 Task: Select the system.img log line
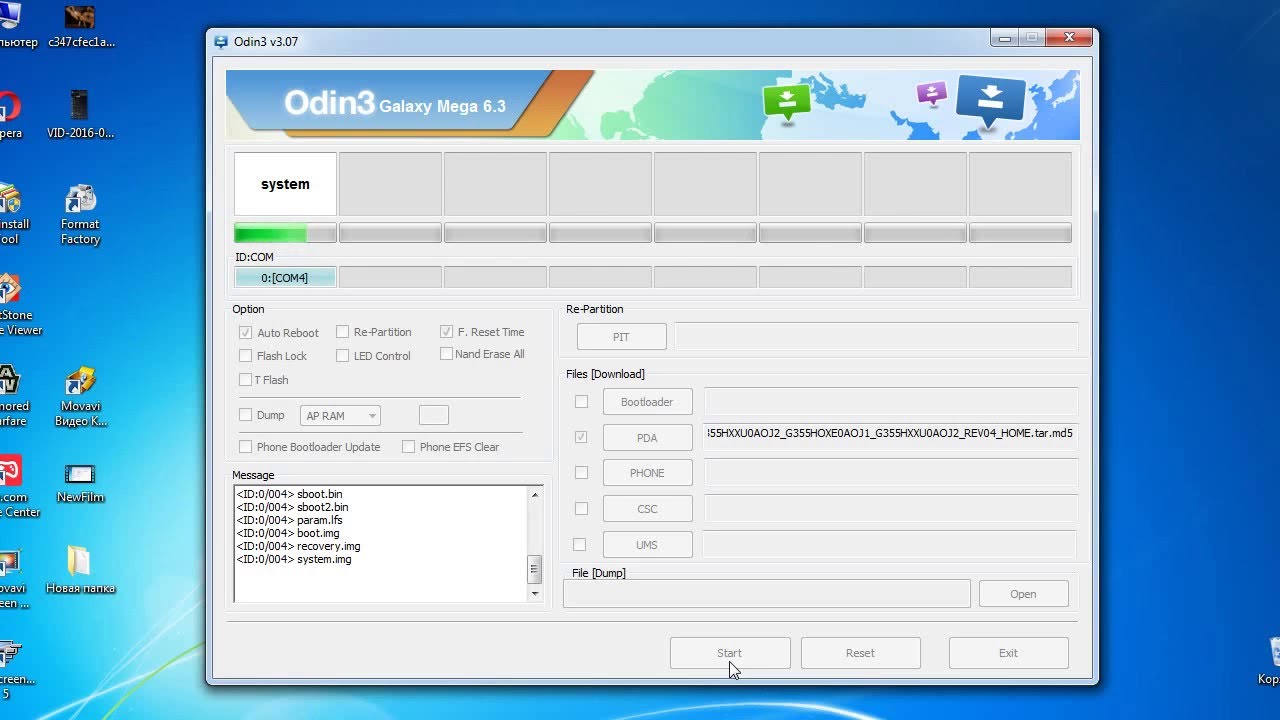pos(294,559)
